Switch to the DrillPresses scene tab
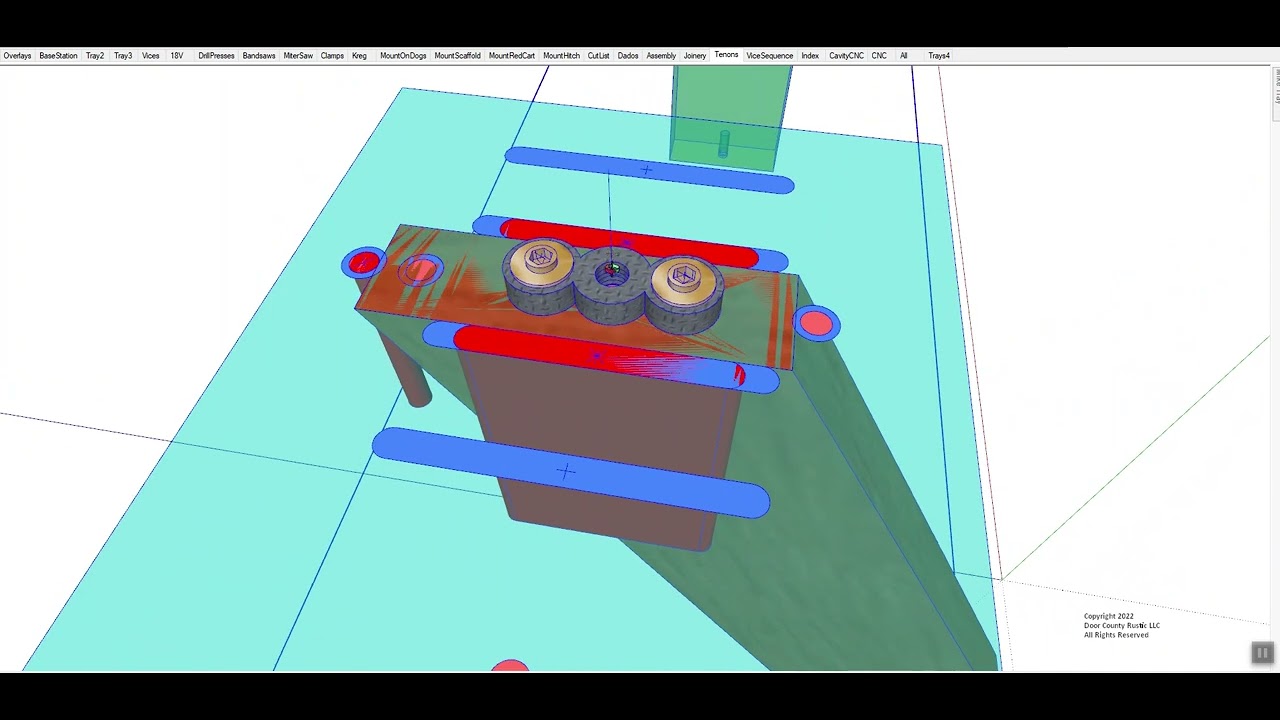 pyautogui.click(x=216, y=56)
